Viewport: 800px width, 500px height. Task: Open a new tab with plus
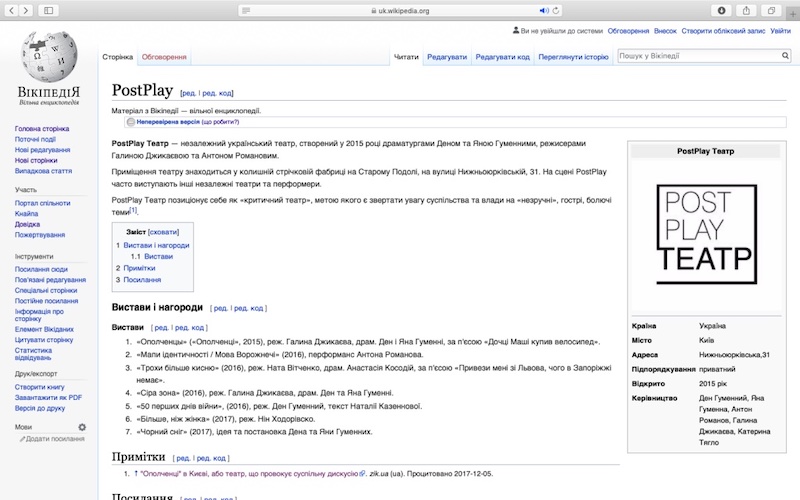793,14
